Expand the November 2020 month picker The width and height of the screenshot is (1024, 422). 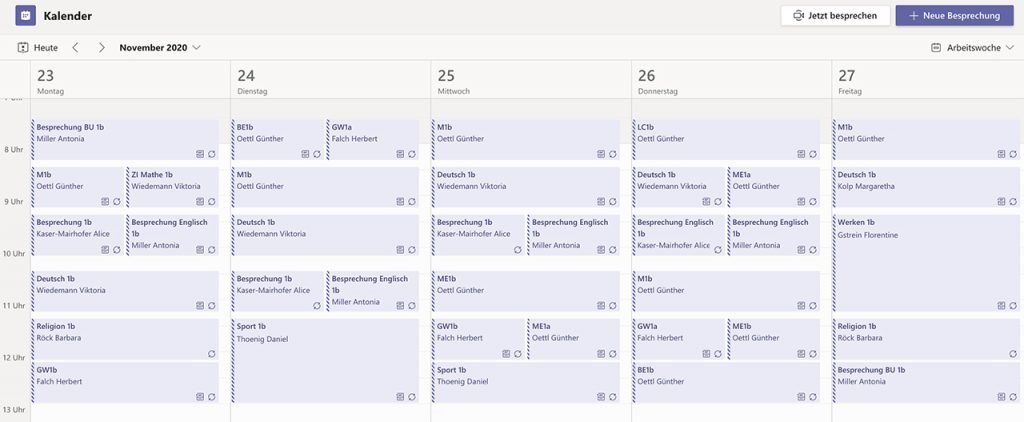160,48
